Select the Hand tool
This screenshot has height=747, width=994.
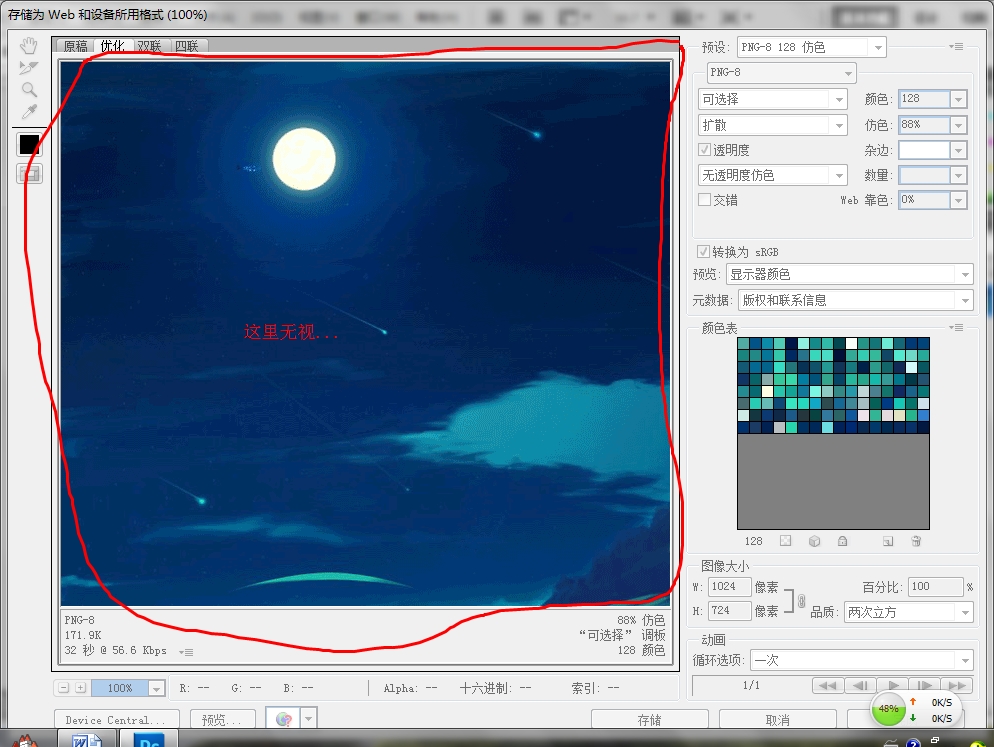pos(29,46)
